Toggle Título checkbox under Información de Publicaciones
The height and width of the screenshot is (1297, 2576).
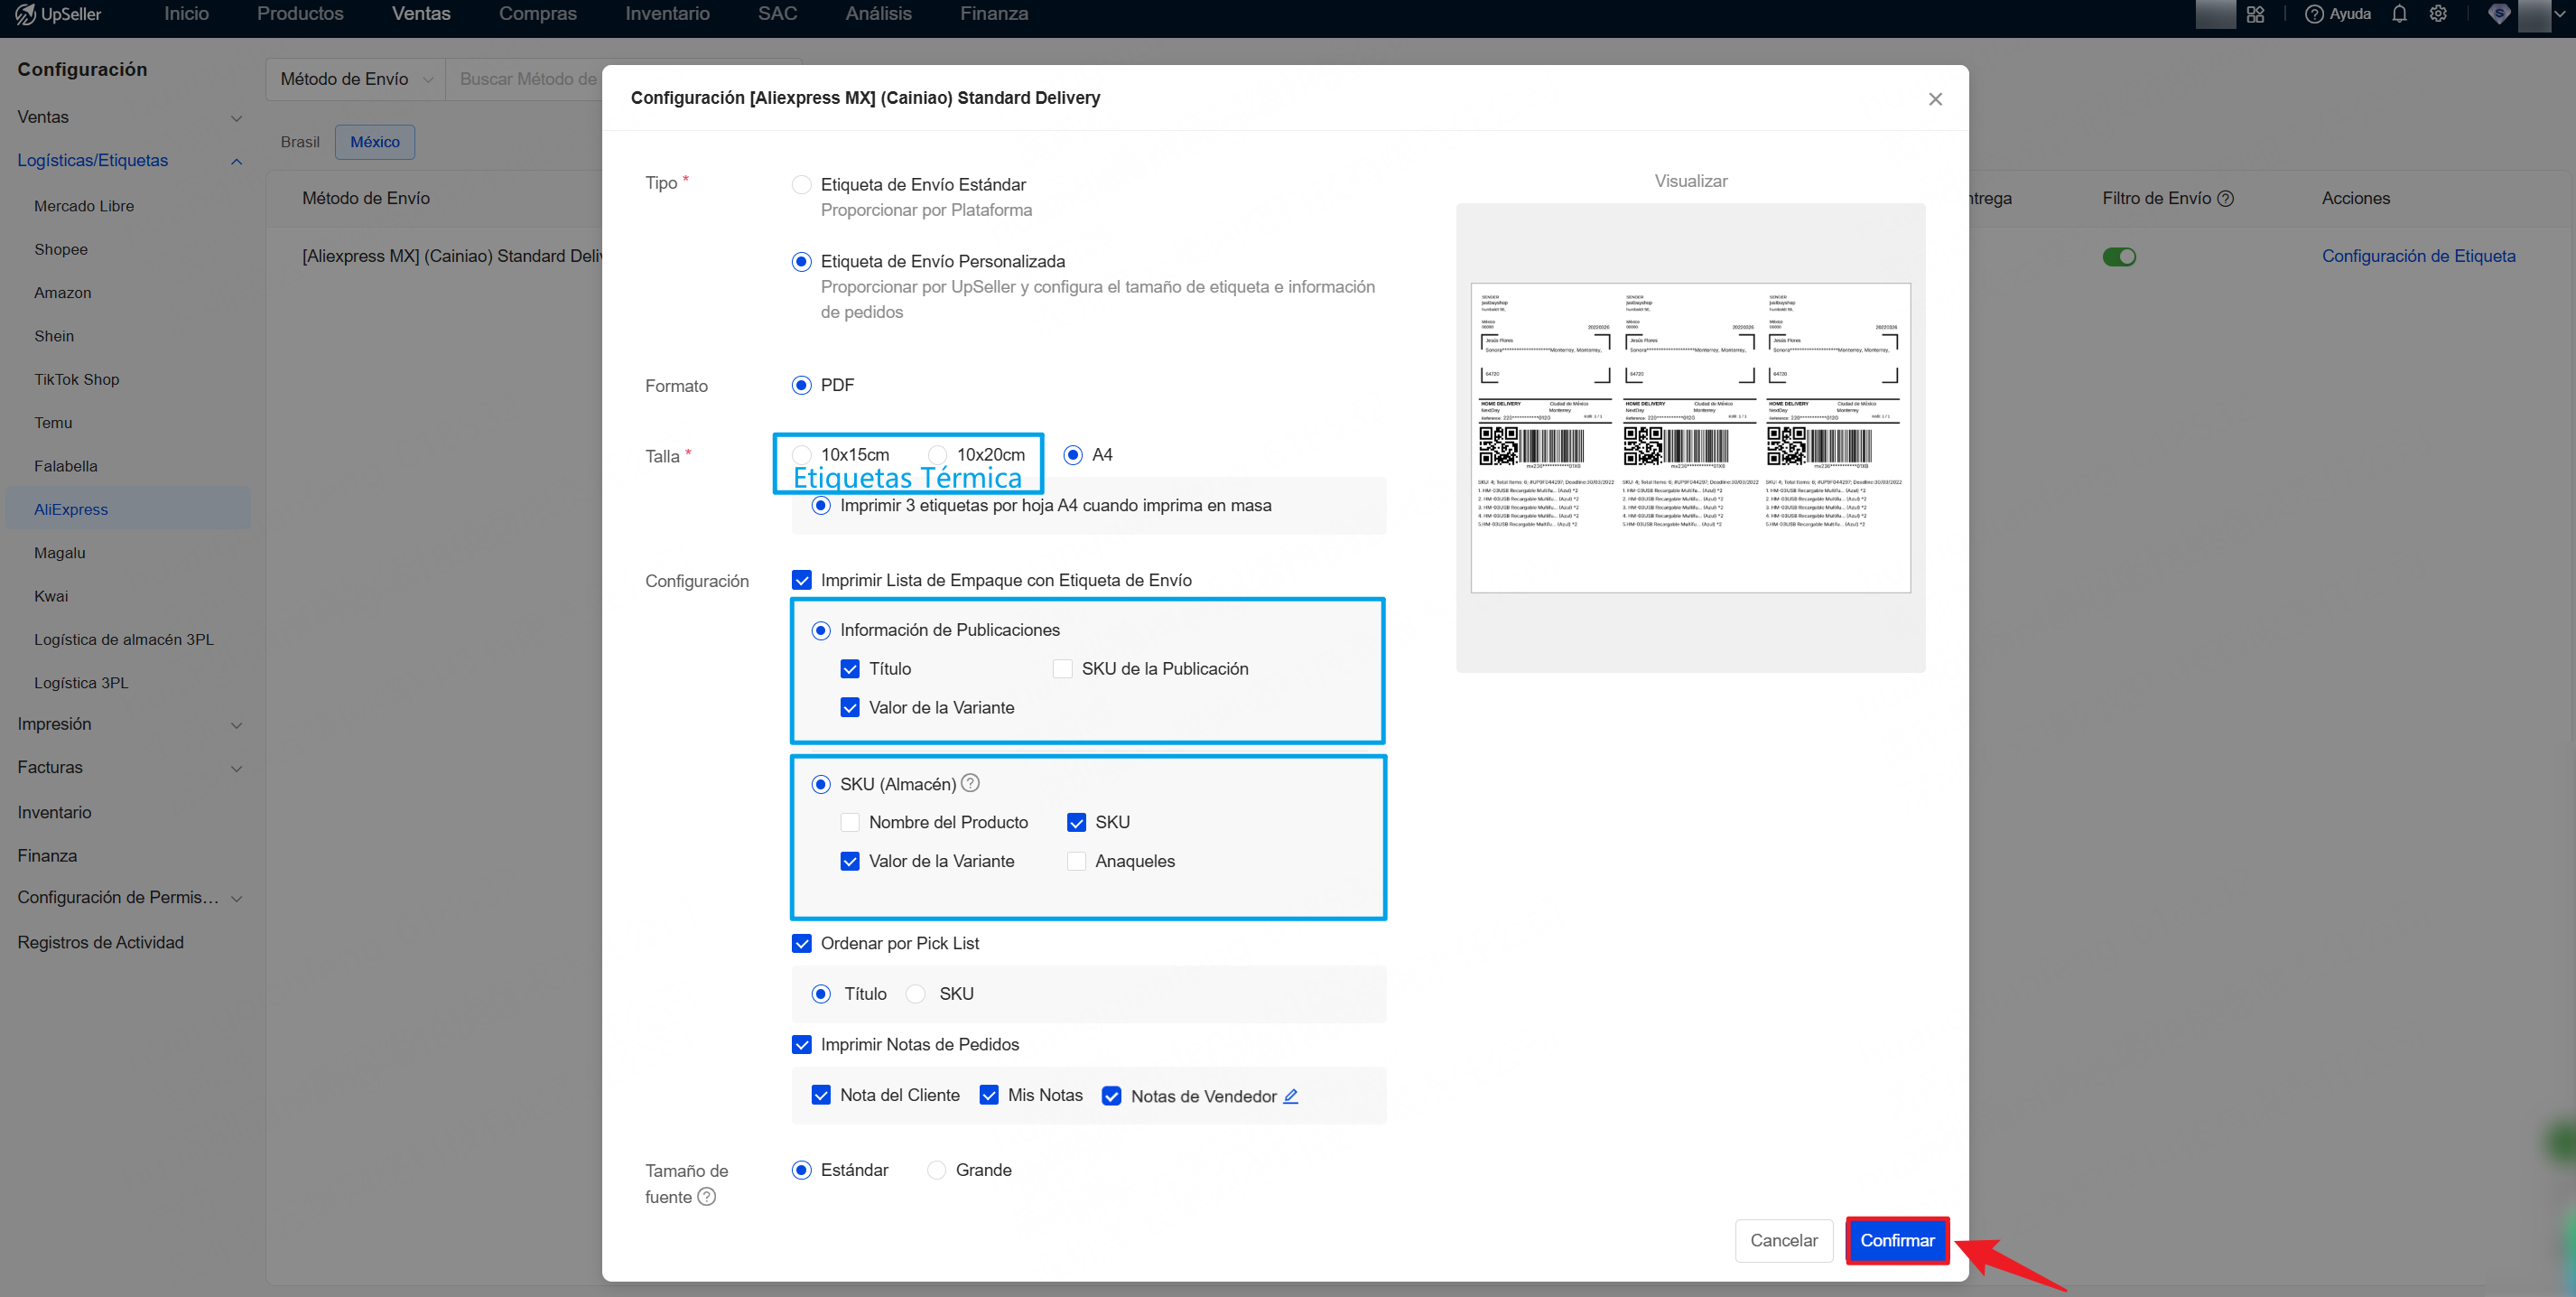click(849, 668)
